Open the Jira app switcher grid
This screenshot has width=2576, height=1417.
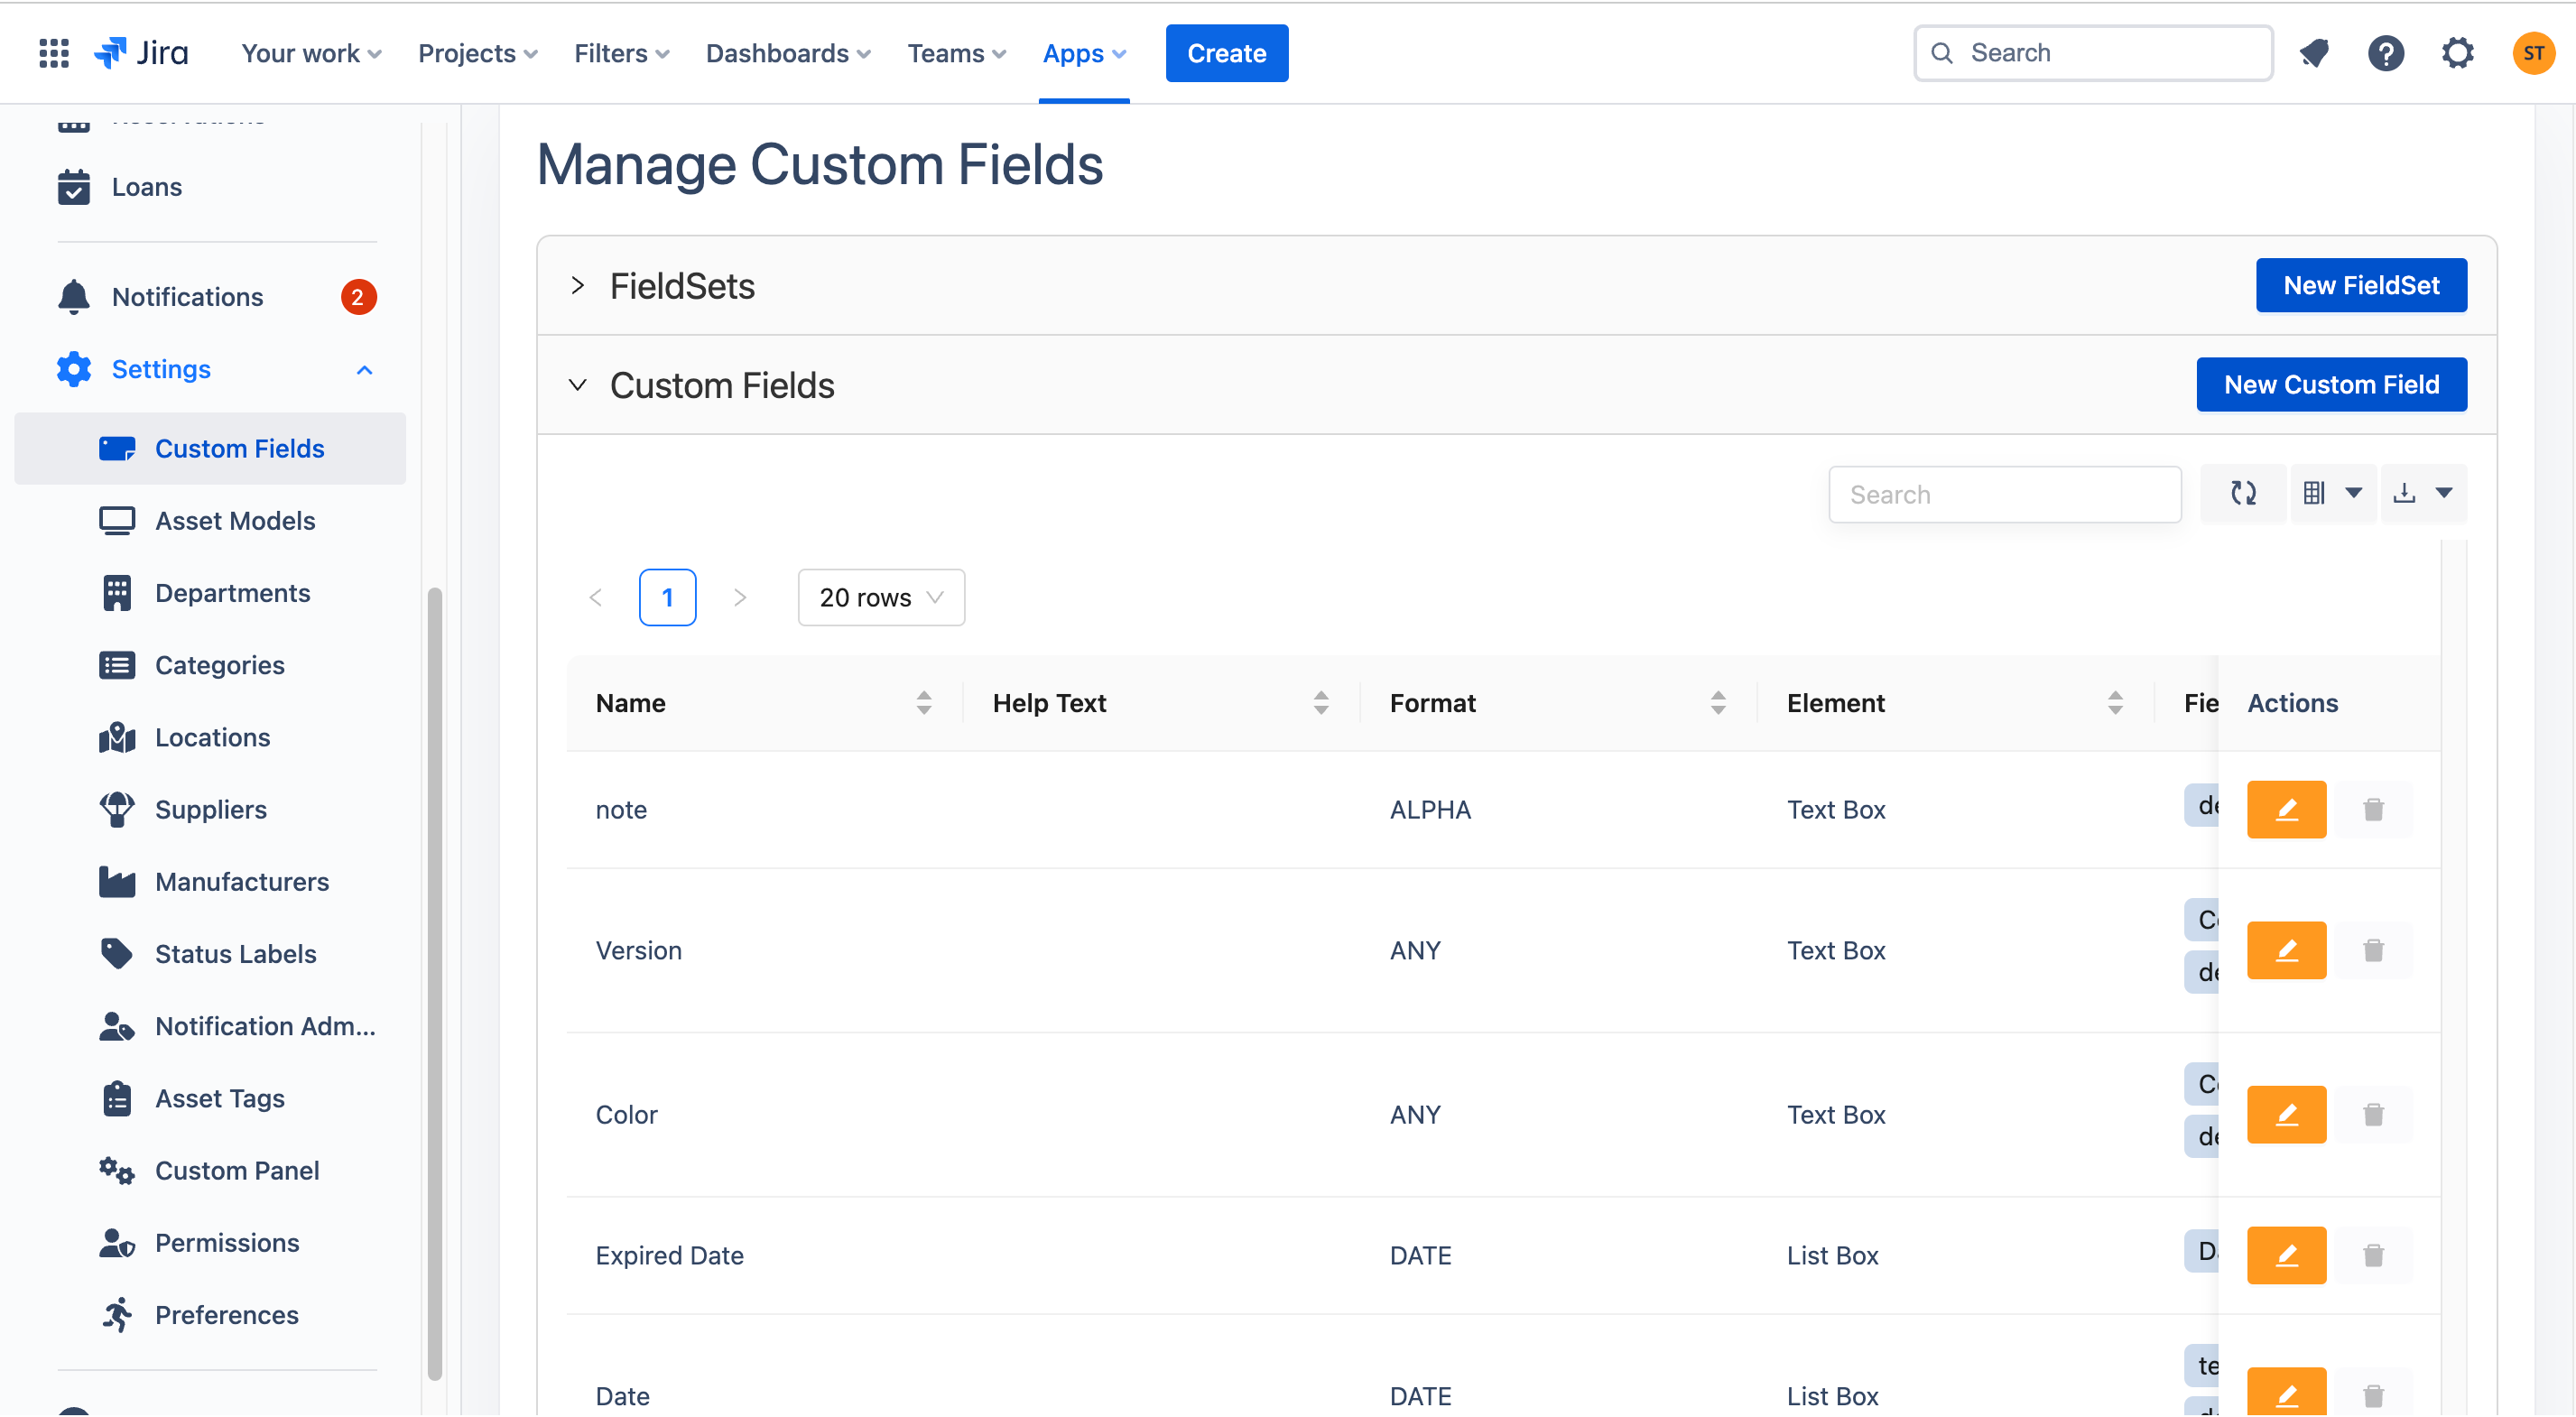click(54, 53)
